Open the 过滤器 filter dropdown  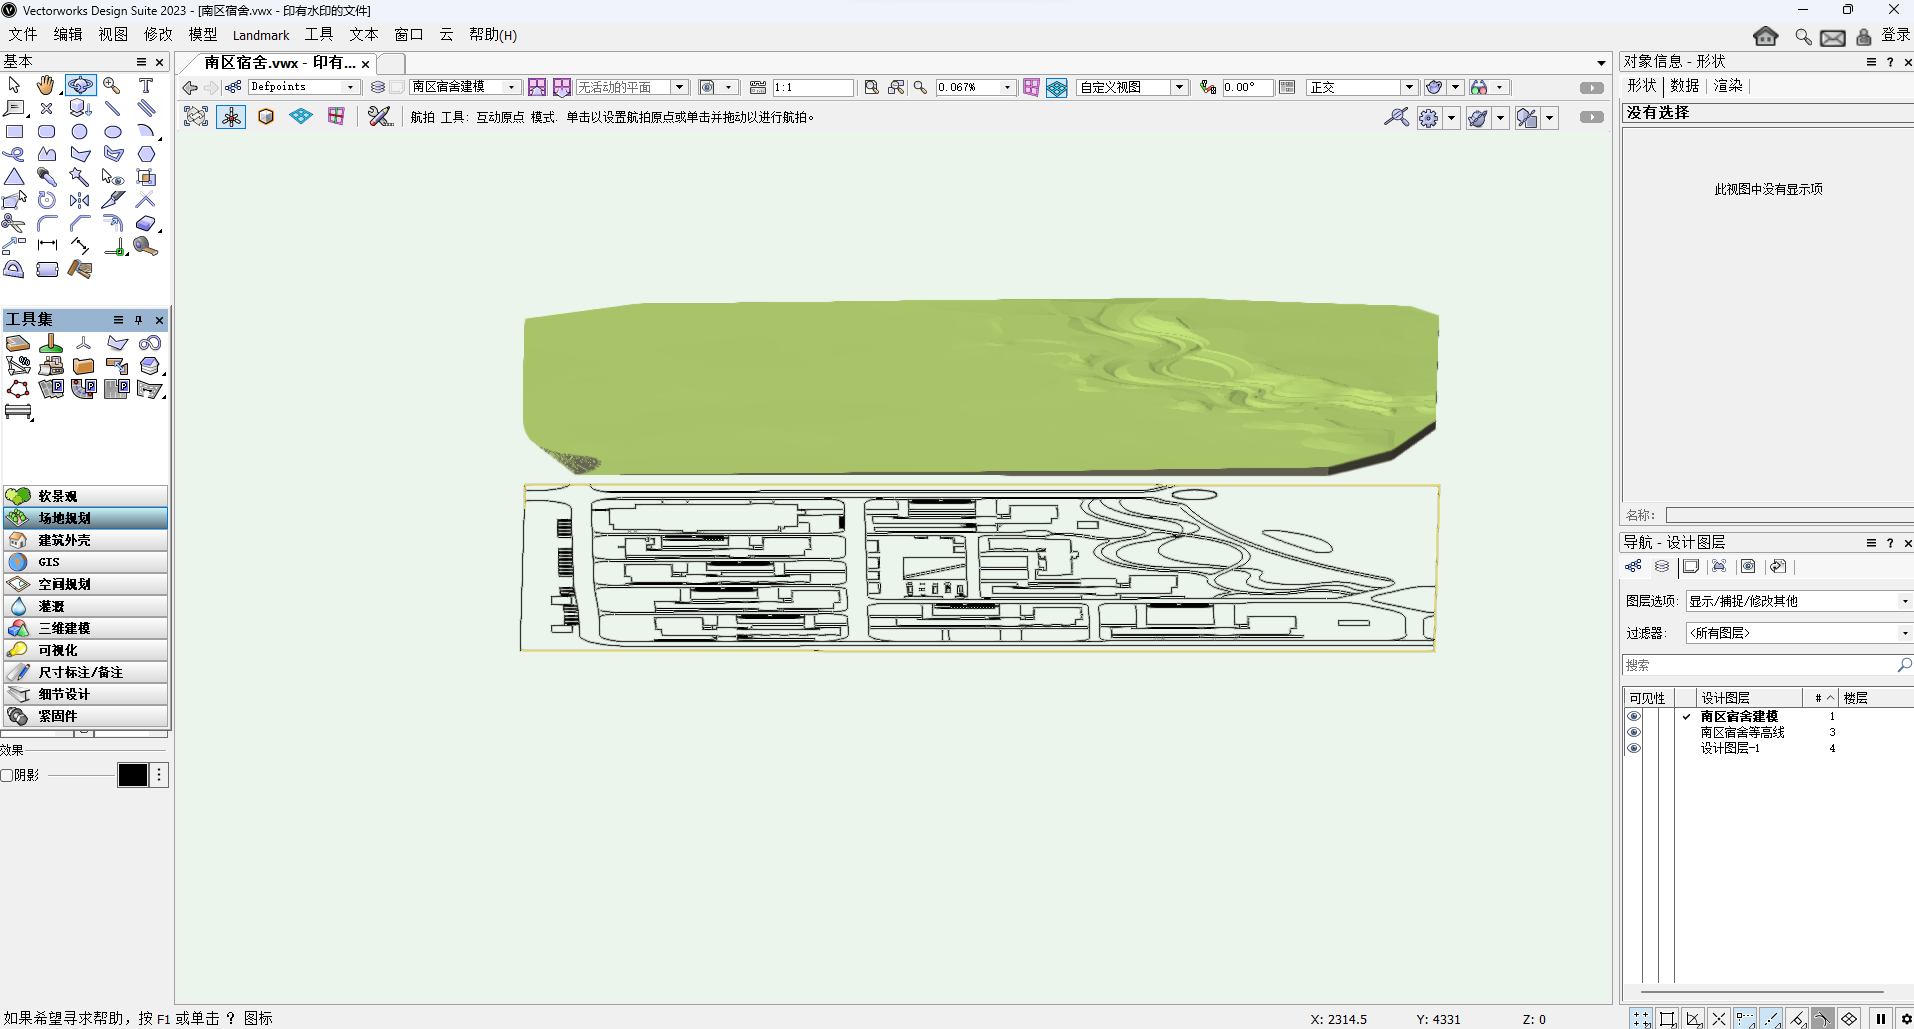tap(1904, 632)
